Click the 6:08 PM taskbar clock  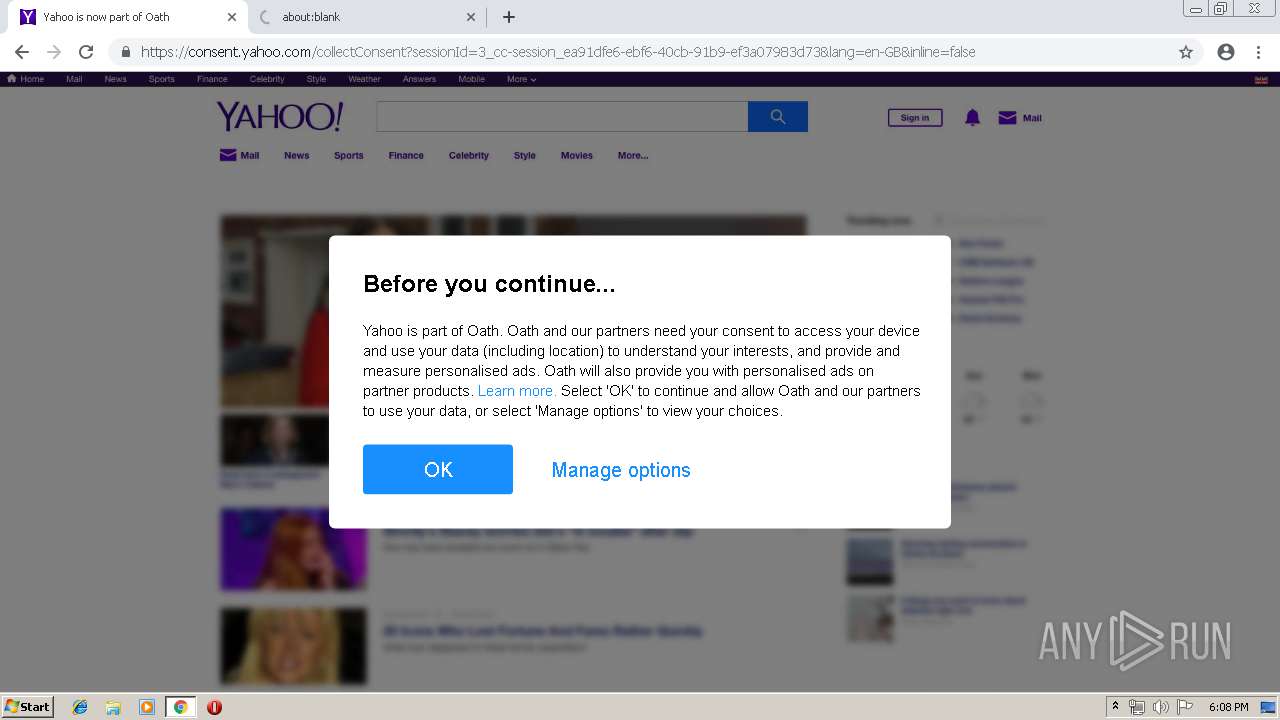[1228, 707]
